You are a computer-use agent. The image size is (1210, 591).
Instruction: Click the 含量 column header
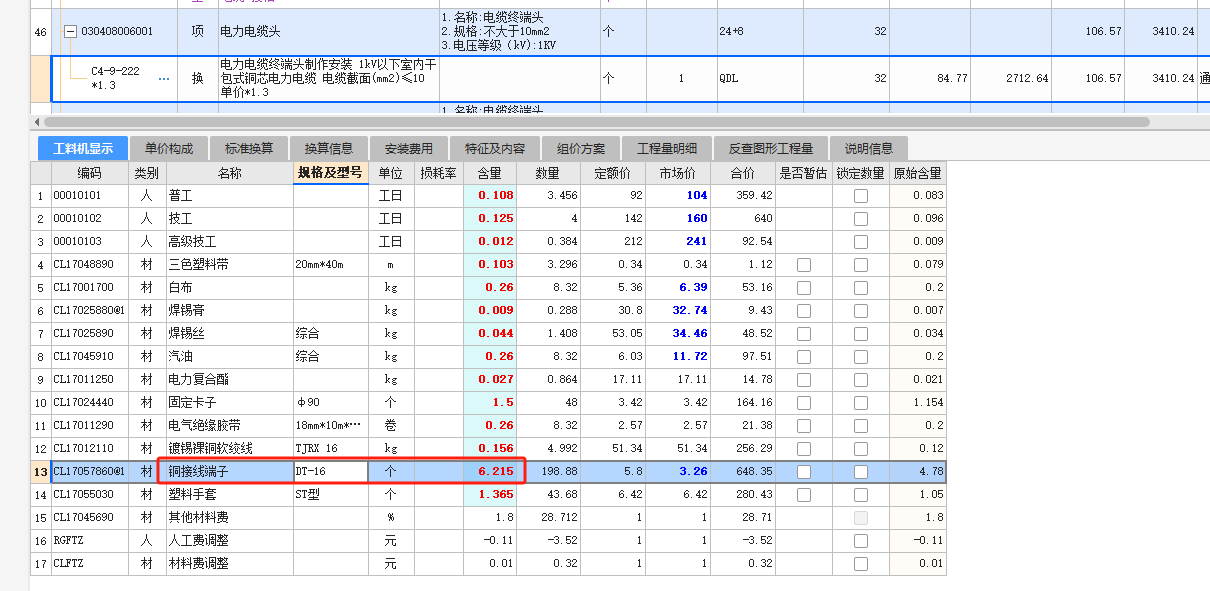(490, 173)
